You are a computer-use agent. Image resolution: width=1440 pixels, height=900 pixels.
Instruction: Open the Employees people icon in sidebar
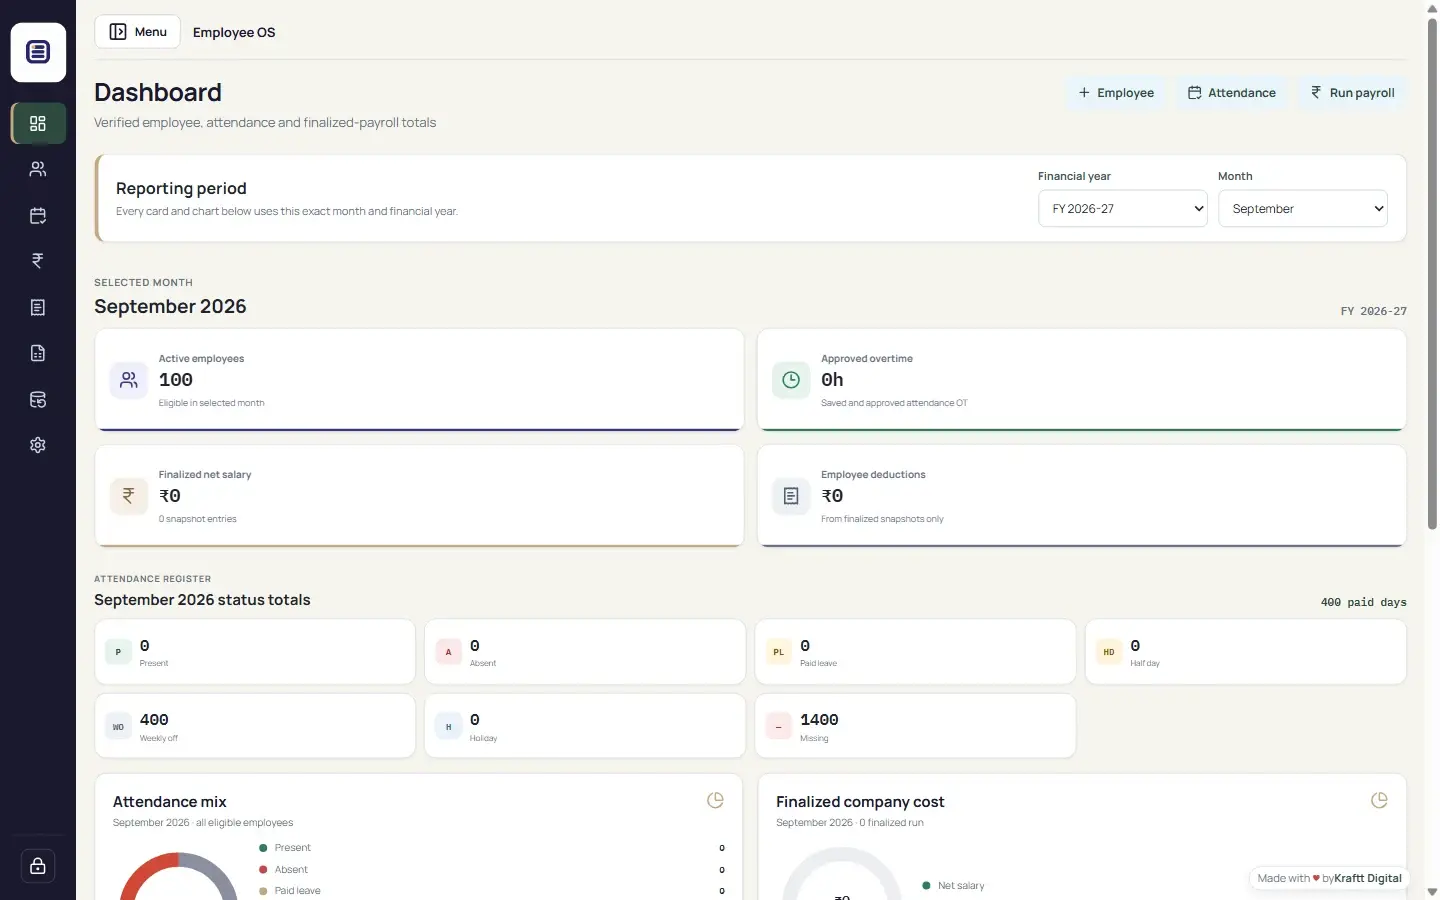(x=38, y=169)
